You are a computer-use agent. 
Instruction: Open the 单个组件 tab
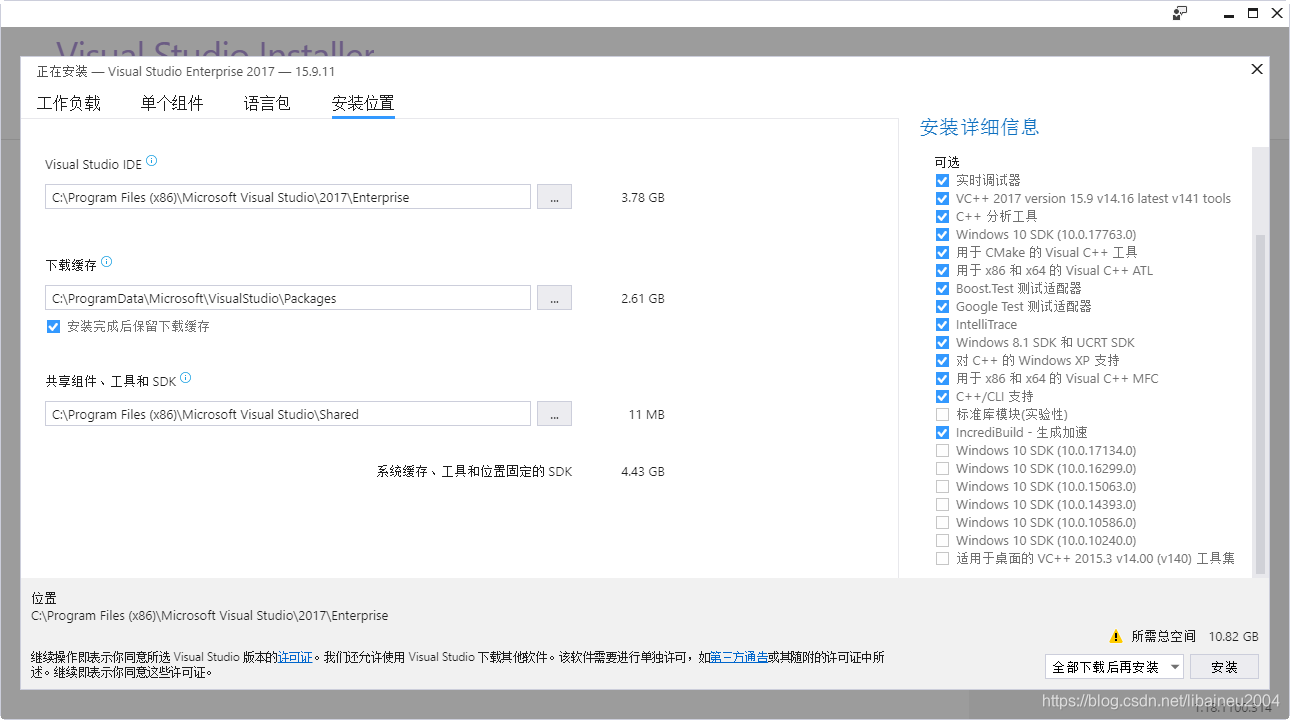[x=172, y=103]
